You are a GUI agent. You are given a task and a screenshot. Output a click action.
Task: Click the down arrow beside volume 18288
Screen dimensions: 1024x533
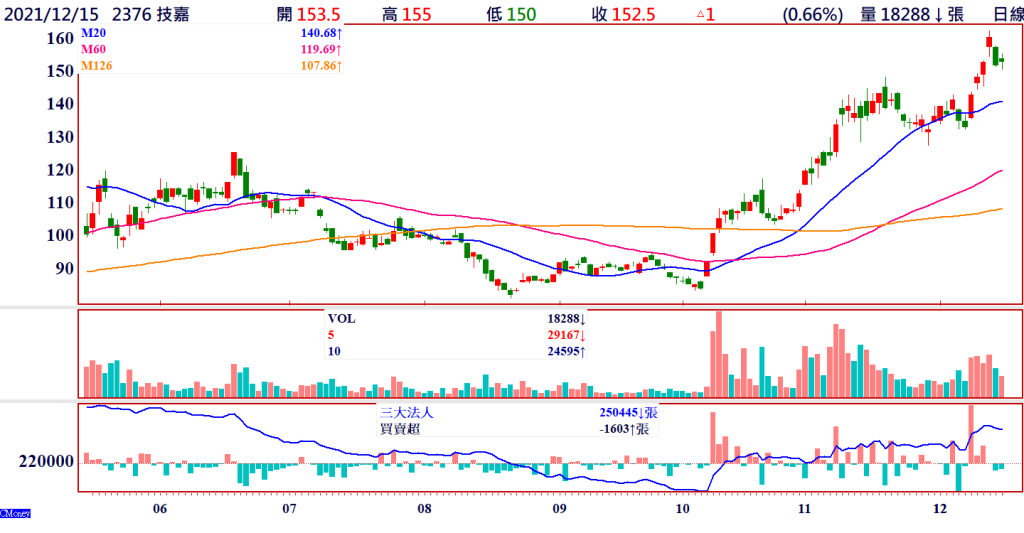pos(940,14)
